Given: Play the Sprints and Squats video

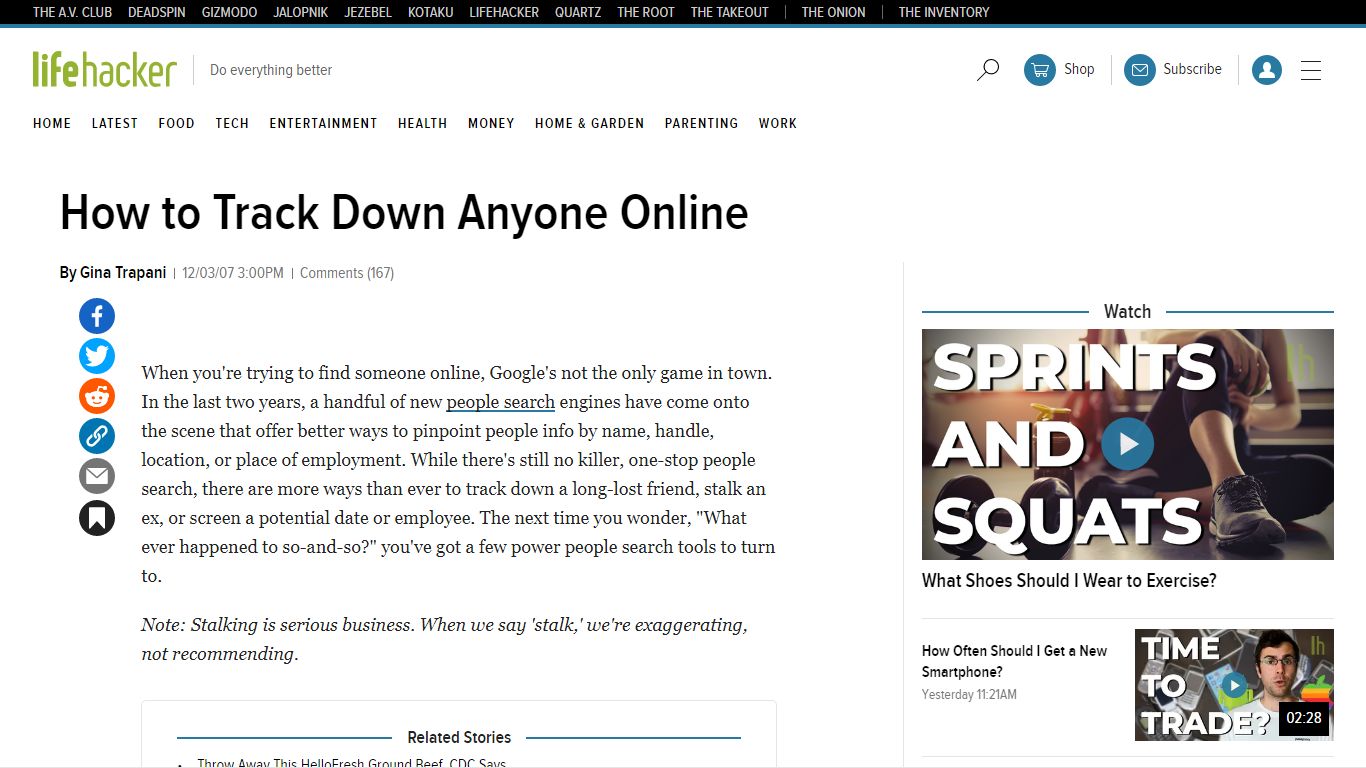Looking at the screenshot, I should tap(1128, 444).
